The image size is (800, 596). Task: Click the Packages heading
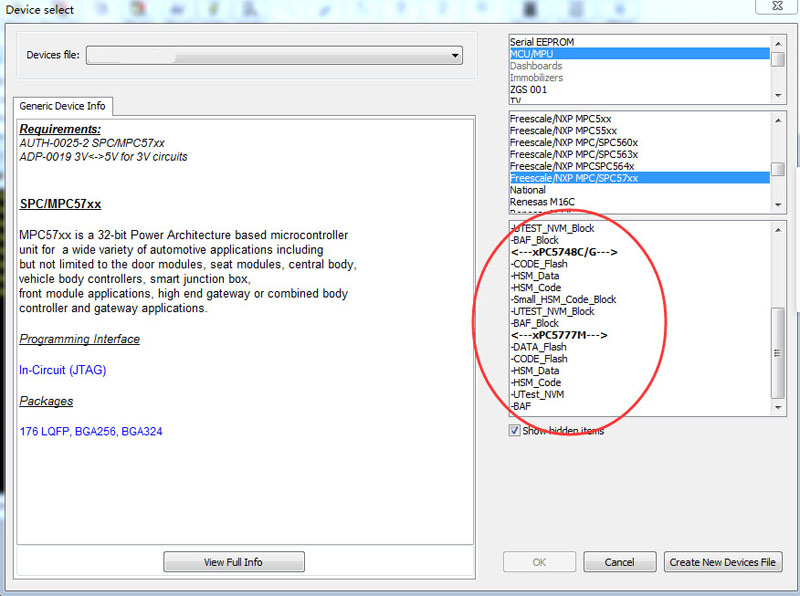tap(46, 401)
